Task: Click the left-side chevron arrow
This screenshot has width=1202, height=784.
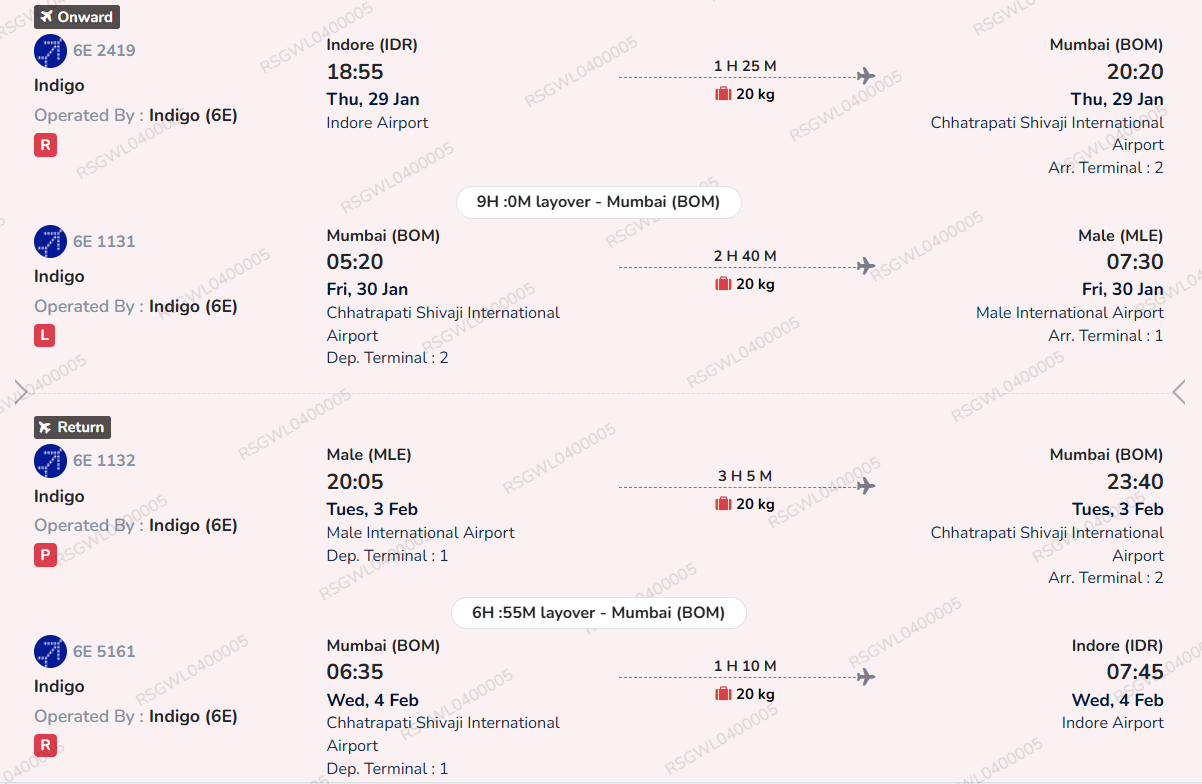Action: coord(21,392)
